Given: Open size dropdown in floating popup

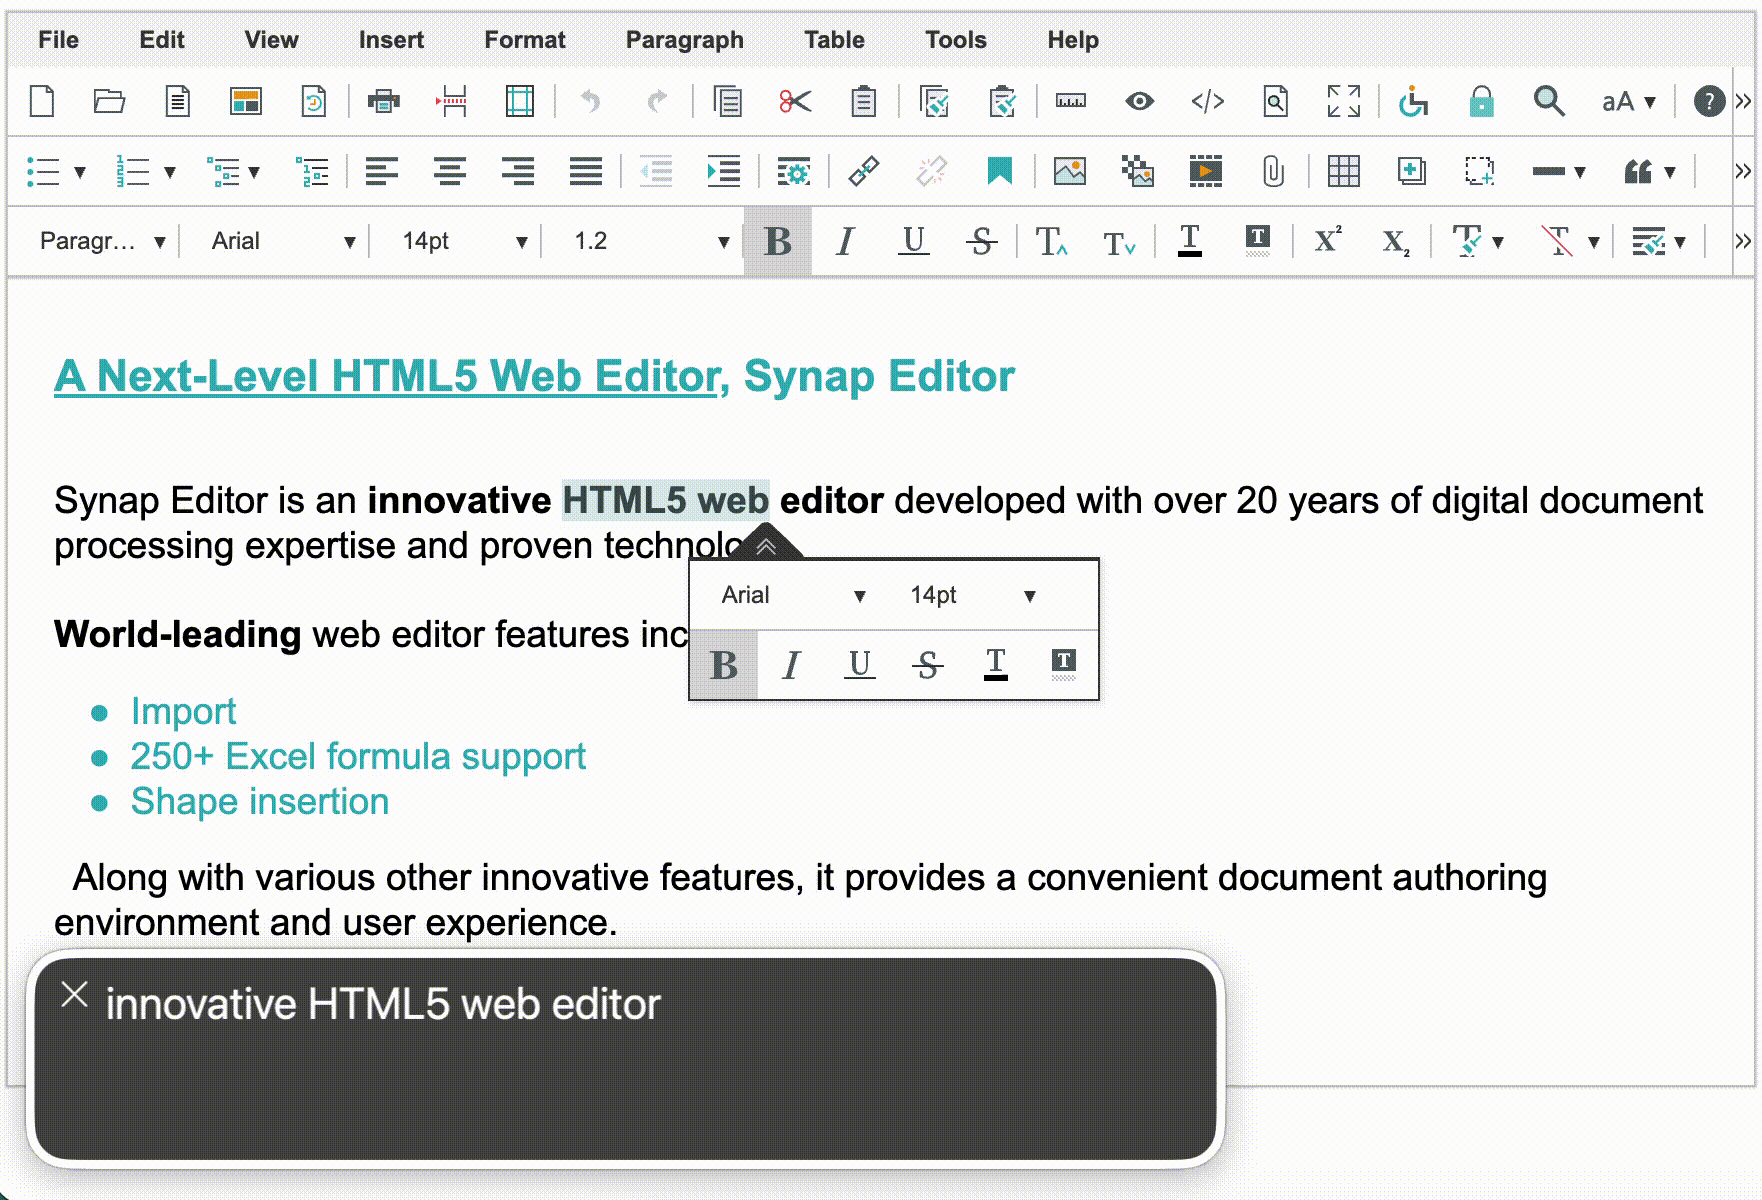Looking at the screenshot, I should (972, 595).
